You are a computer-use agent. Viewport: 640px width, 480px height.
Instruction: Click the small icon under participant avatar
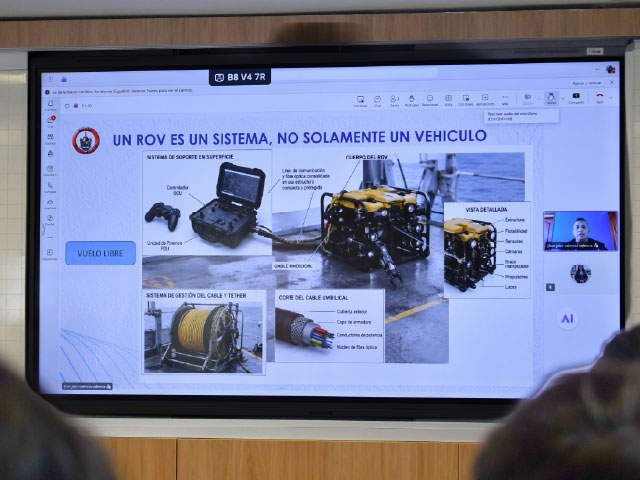click(x=550, y=287)
